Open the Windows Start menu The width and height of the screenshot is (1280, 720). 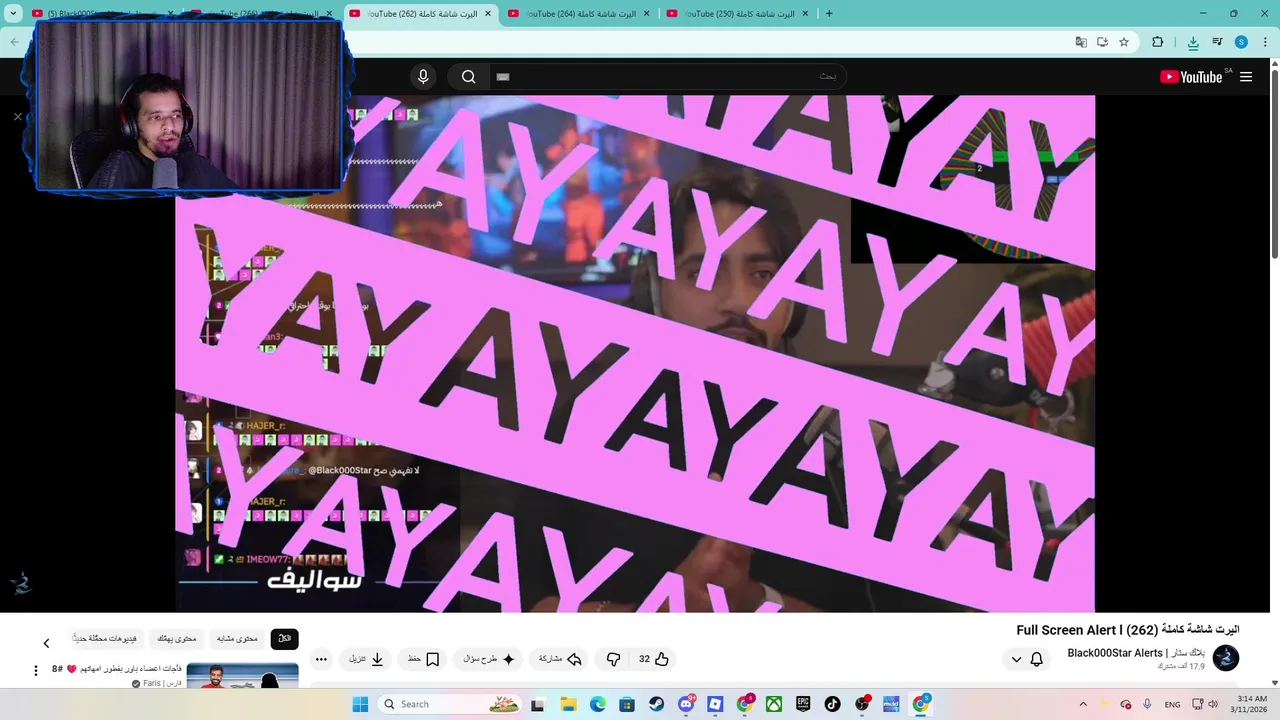(360, 704)
